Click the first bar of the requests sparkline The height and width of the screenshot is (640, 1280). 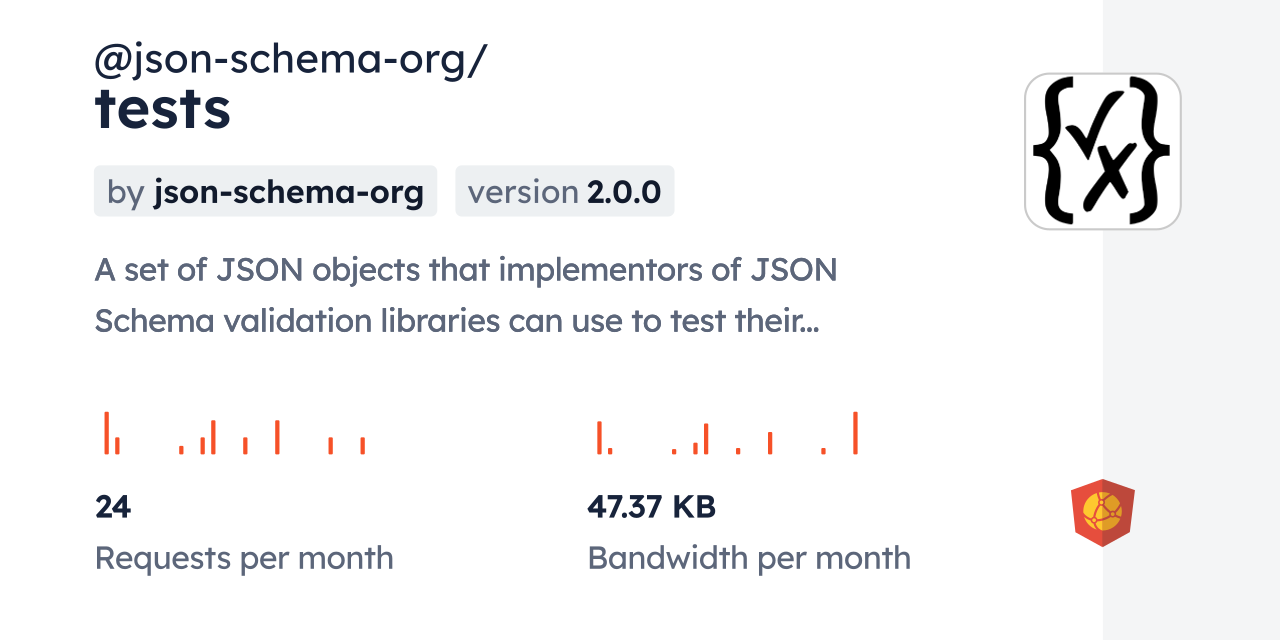[x=106, y=433]
